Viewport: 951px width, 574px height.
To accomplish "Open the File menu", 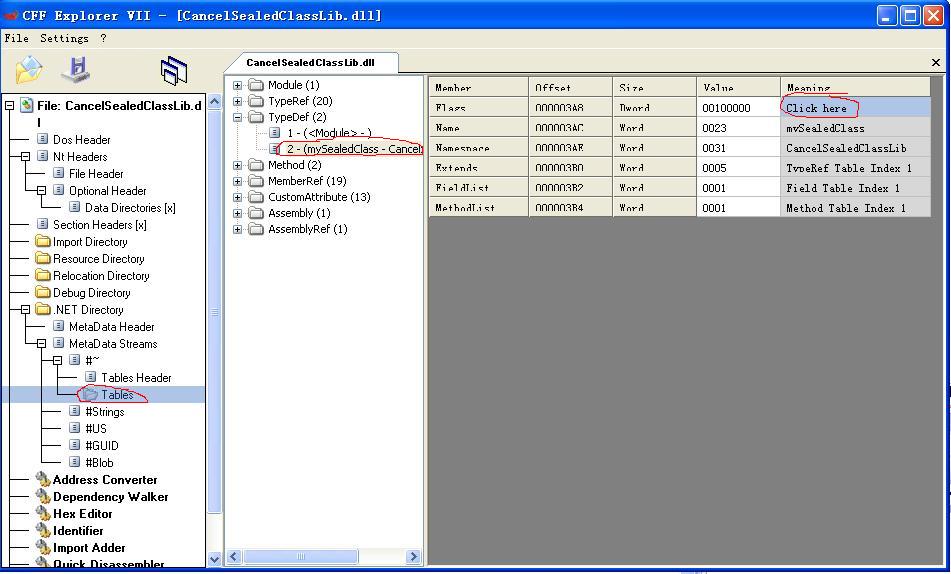I will click(x=16, y=38).
